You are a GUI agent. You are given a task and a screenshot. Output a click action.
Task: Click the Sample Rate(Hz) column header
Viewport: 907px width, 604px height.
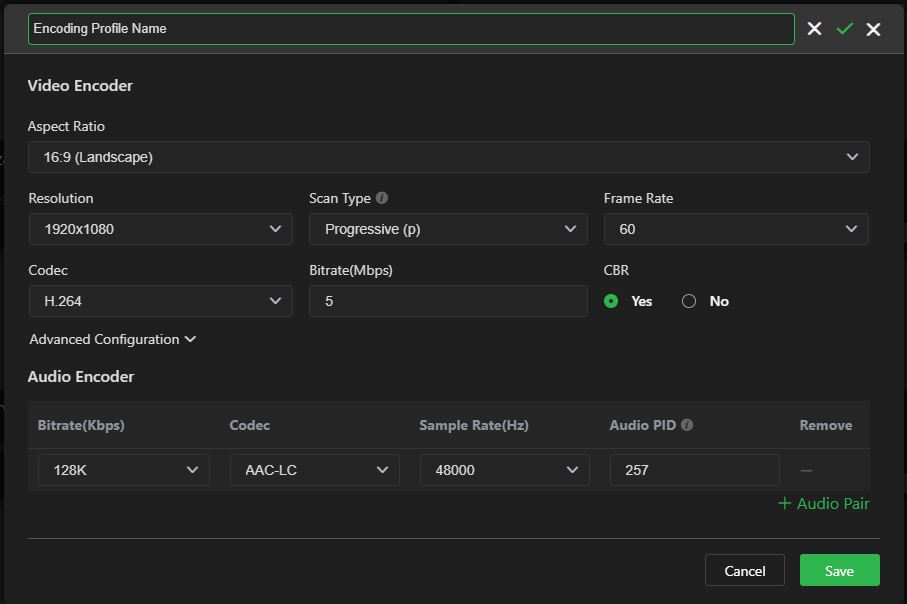[x=474, y=425]
